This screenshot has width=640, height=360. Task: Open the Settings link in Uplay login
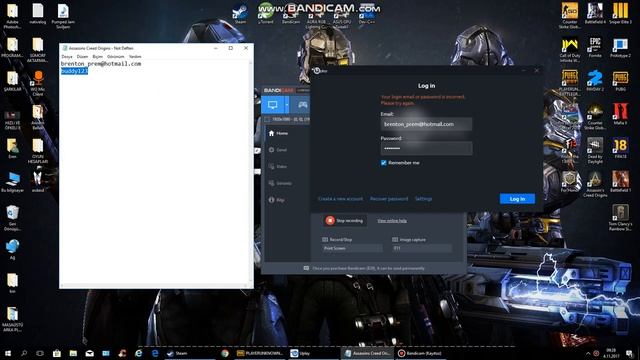point(423,199)
